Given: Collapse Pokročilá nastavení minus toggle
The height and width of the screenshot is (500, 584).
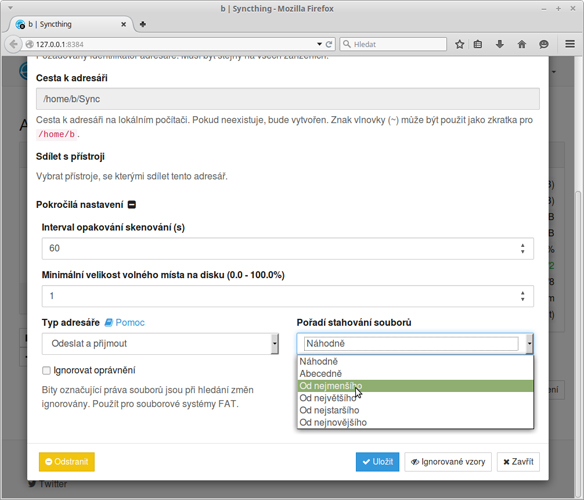Looking at the screenshot, I should tap(132, 205).
